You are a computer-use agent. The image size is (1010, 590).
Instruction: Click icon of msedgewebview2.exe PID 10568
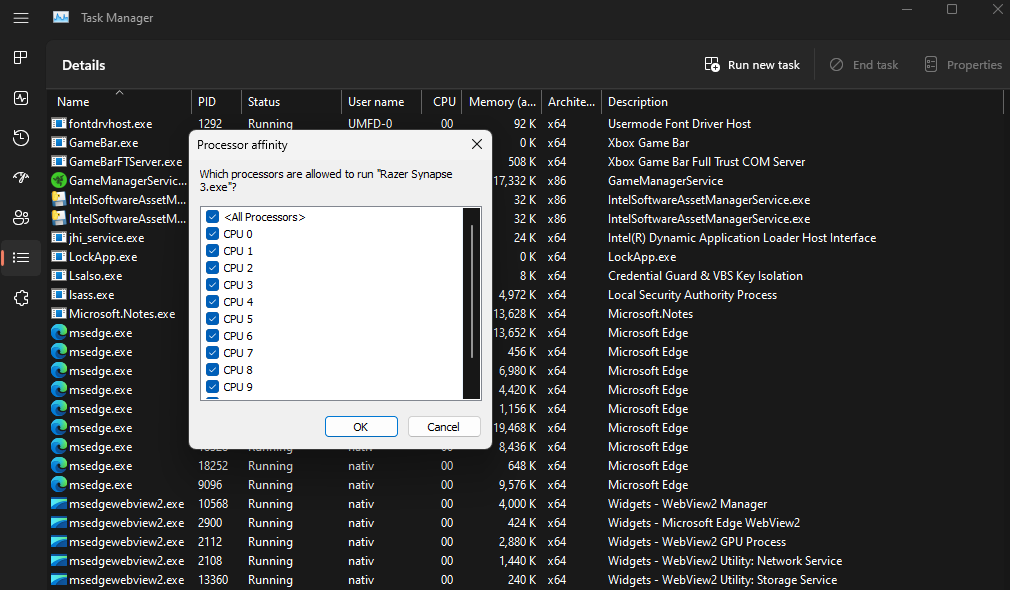coord(59,504)
